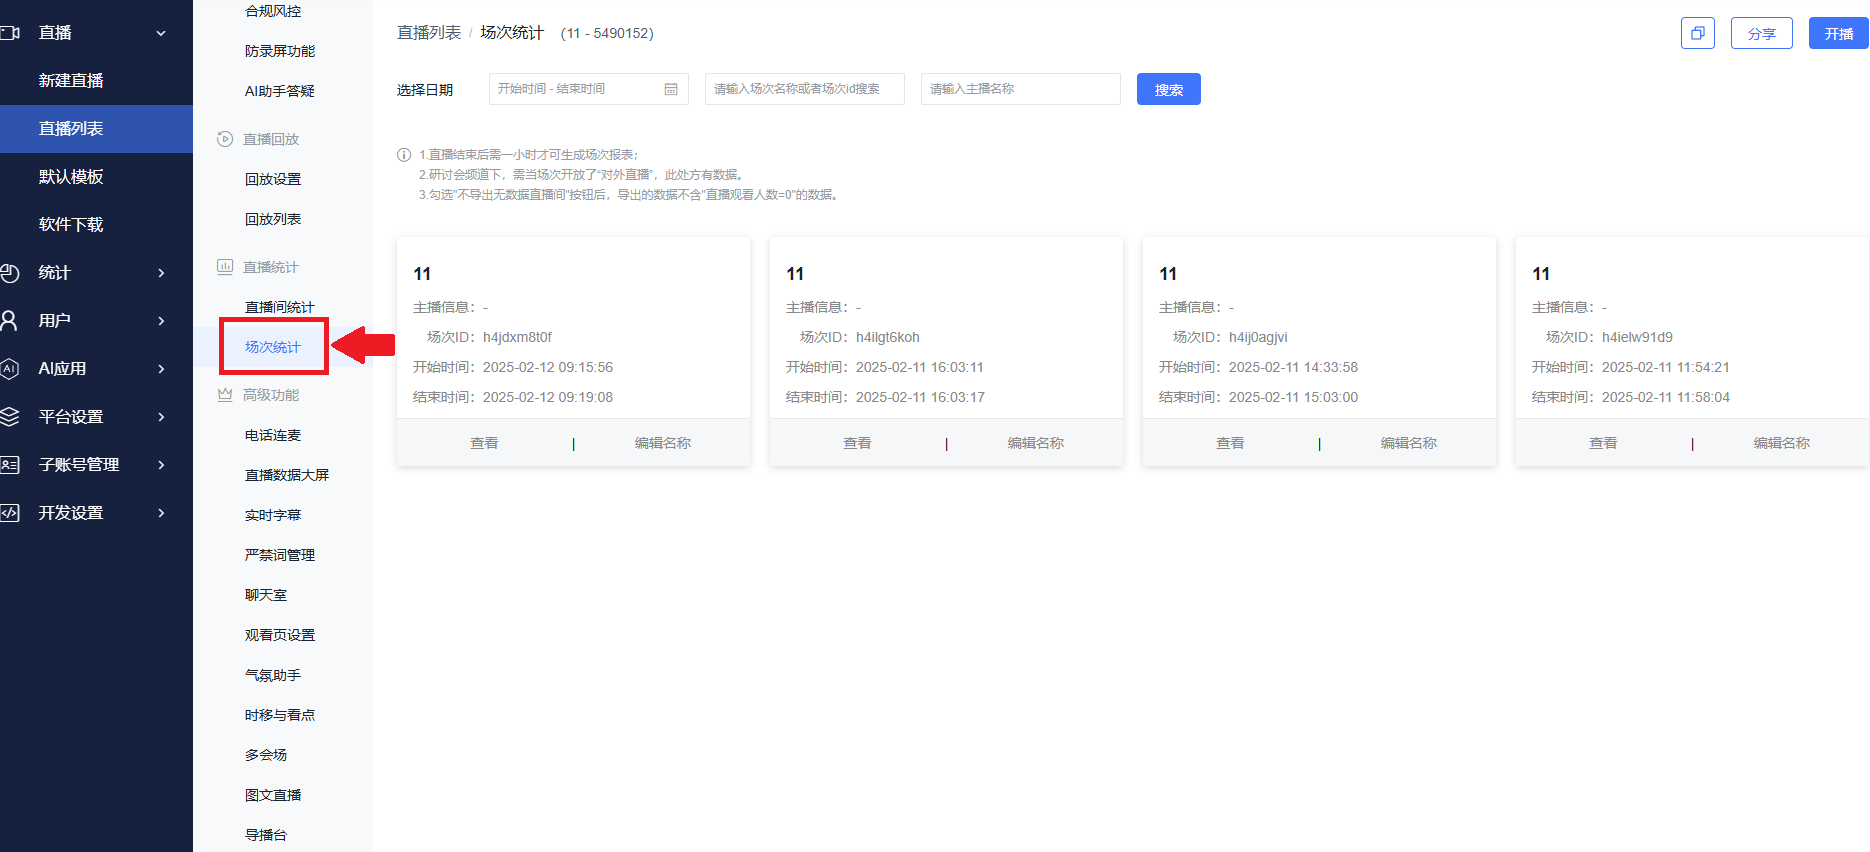Click the 开发设置 code icon
This screenshot has height=852, width=1870.
point(10,513)
